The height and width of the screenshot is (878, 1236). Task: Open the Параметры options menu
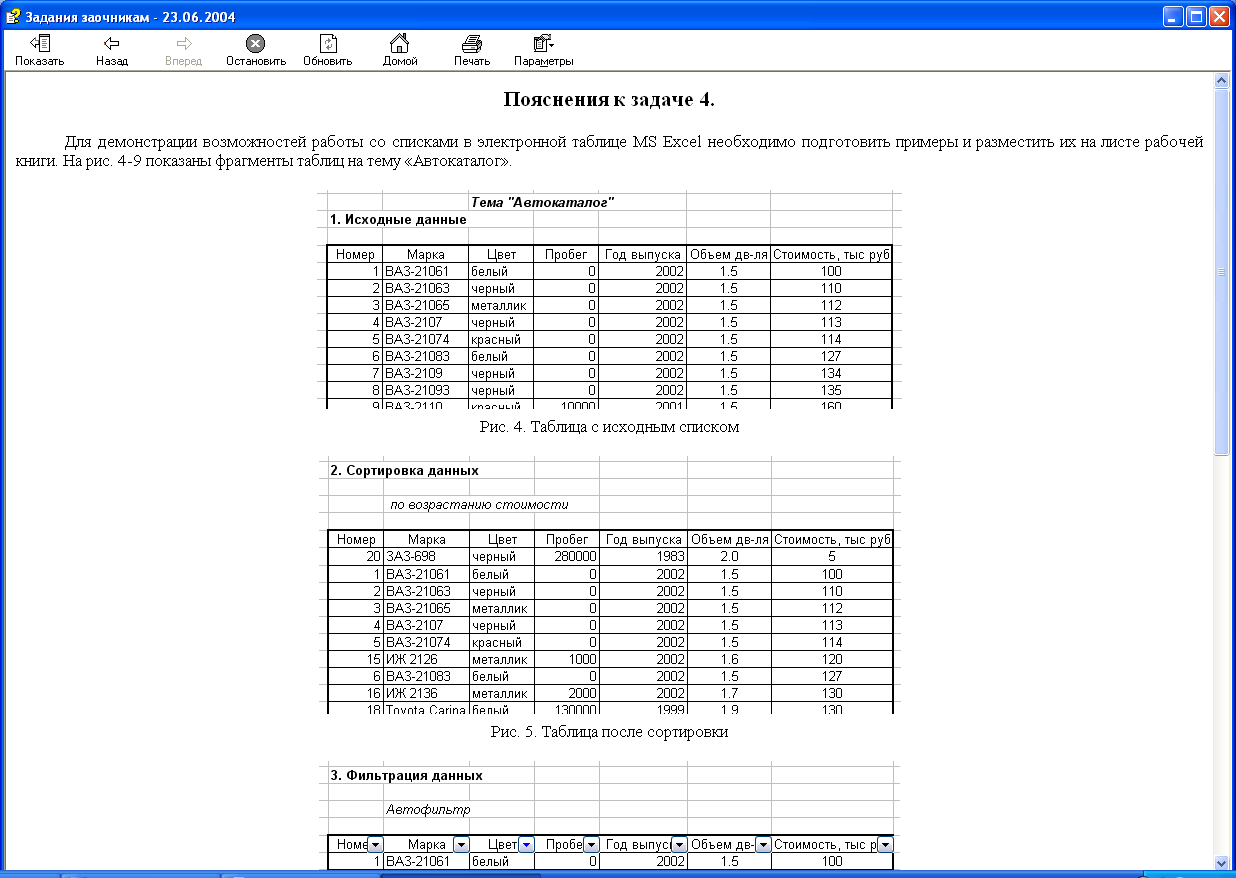pyautogui.click(x=543, y=50)
